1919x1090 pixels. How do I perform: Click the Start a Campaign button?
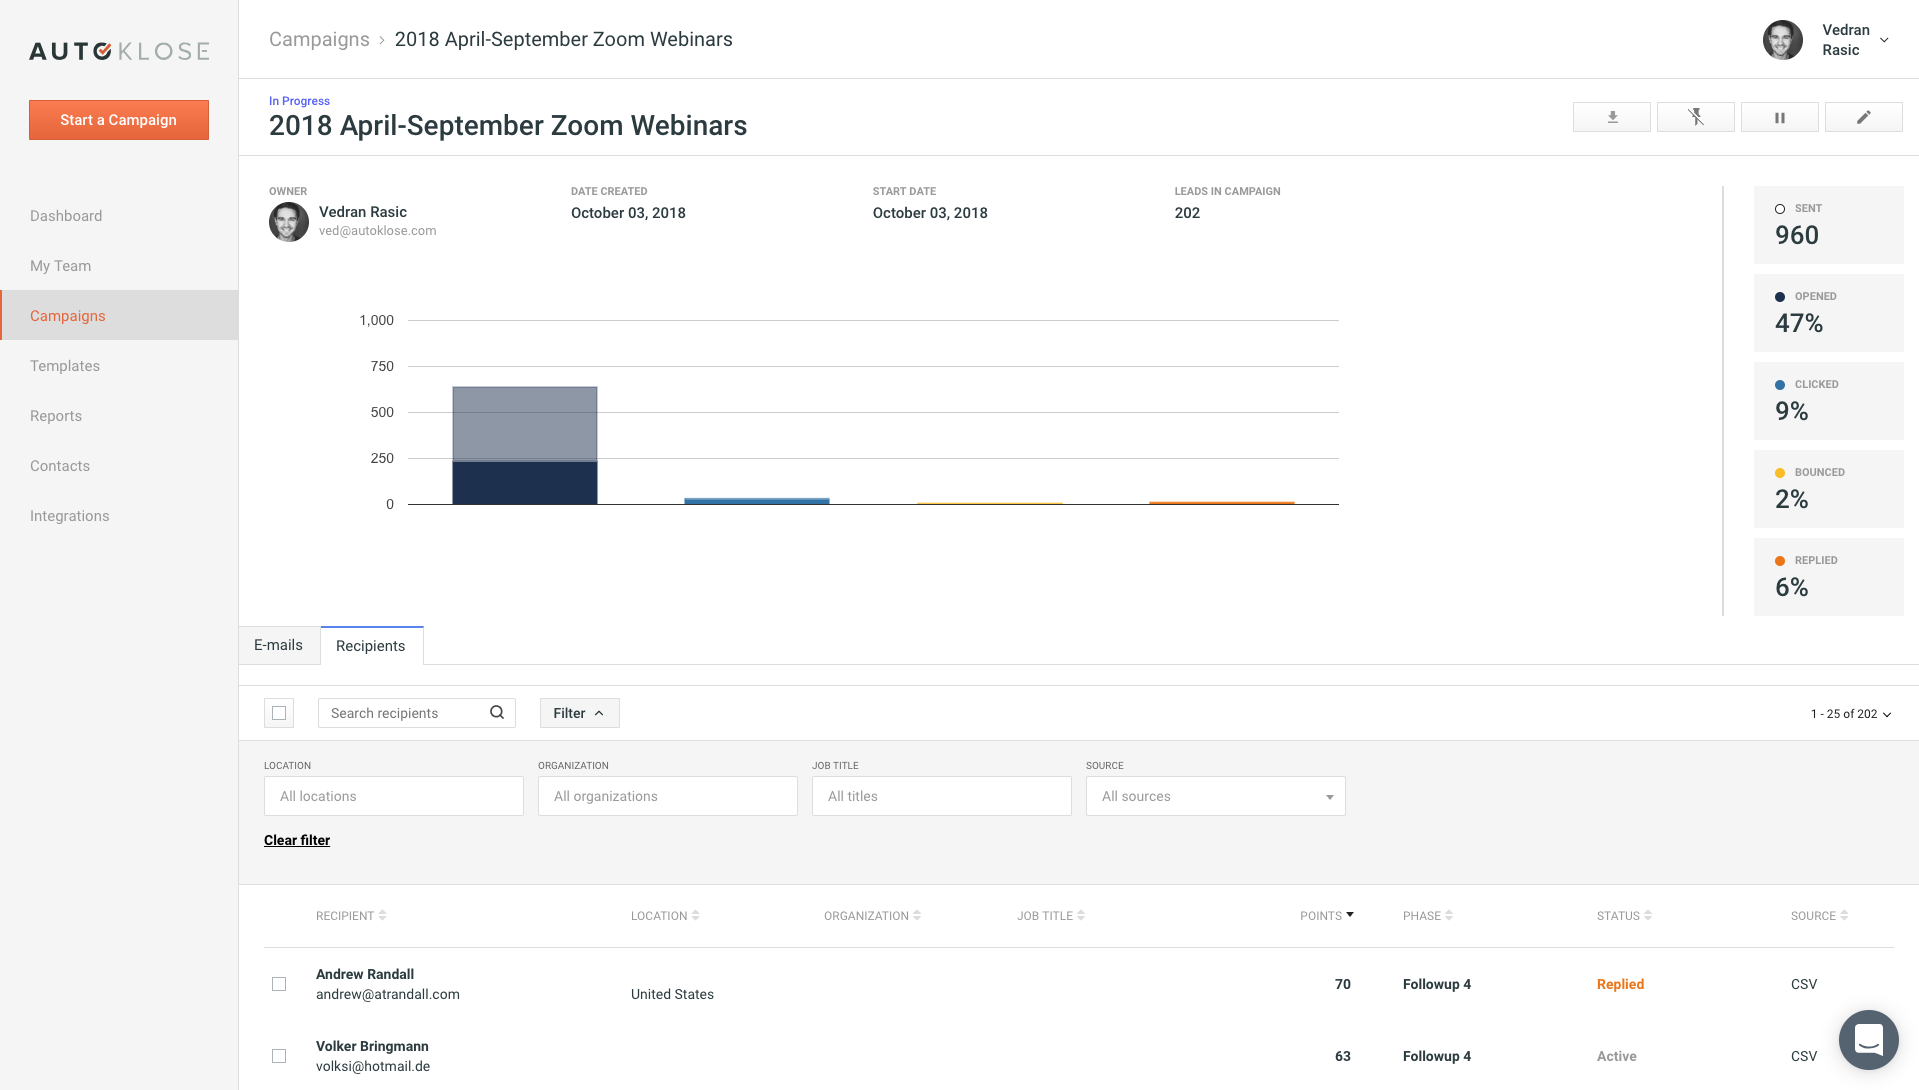click(119, 120)
